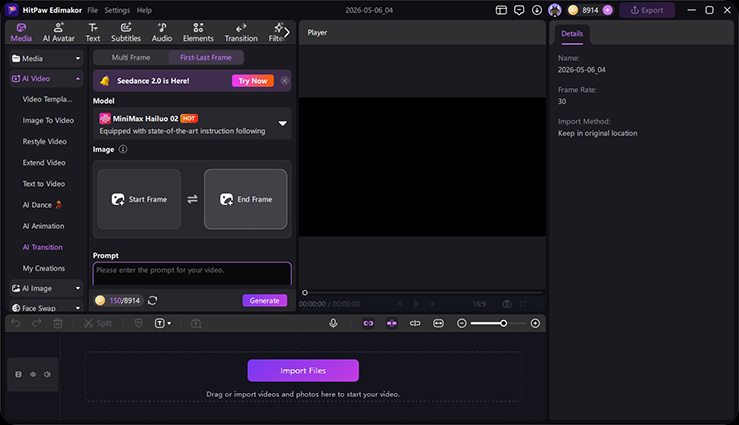Image resolution: width=739 pixels, height=425 pixels.
Task: Zoom out timeline with minus icon
Action: click(462, 323)
